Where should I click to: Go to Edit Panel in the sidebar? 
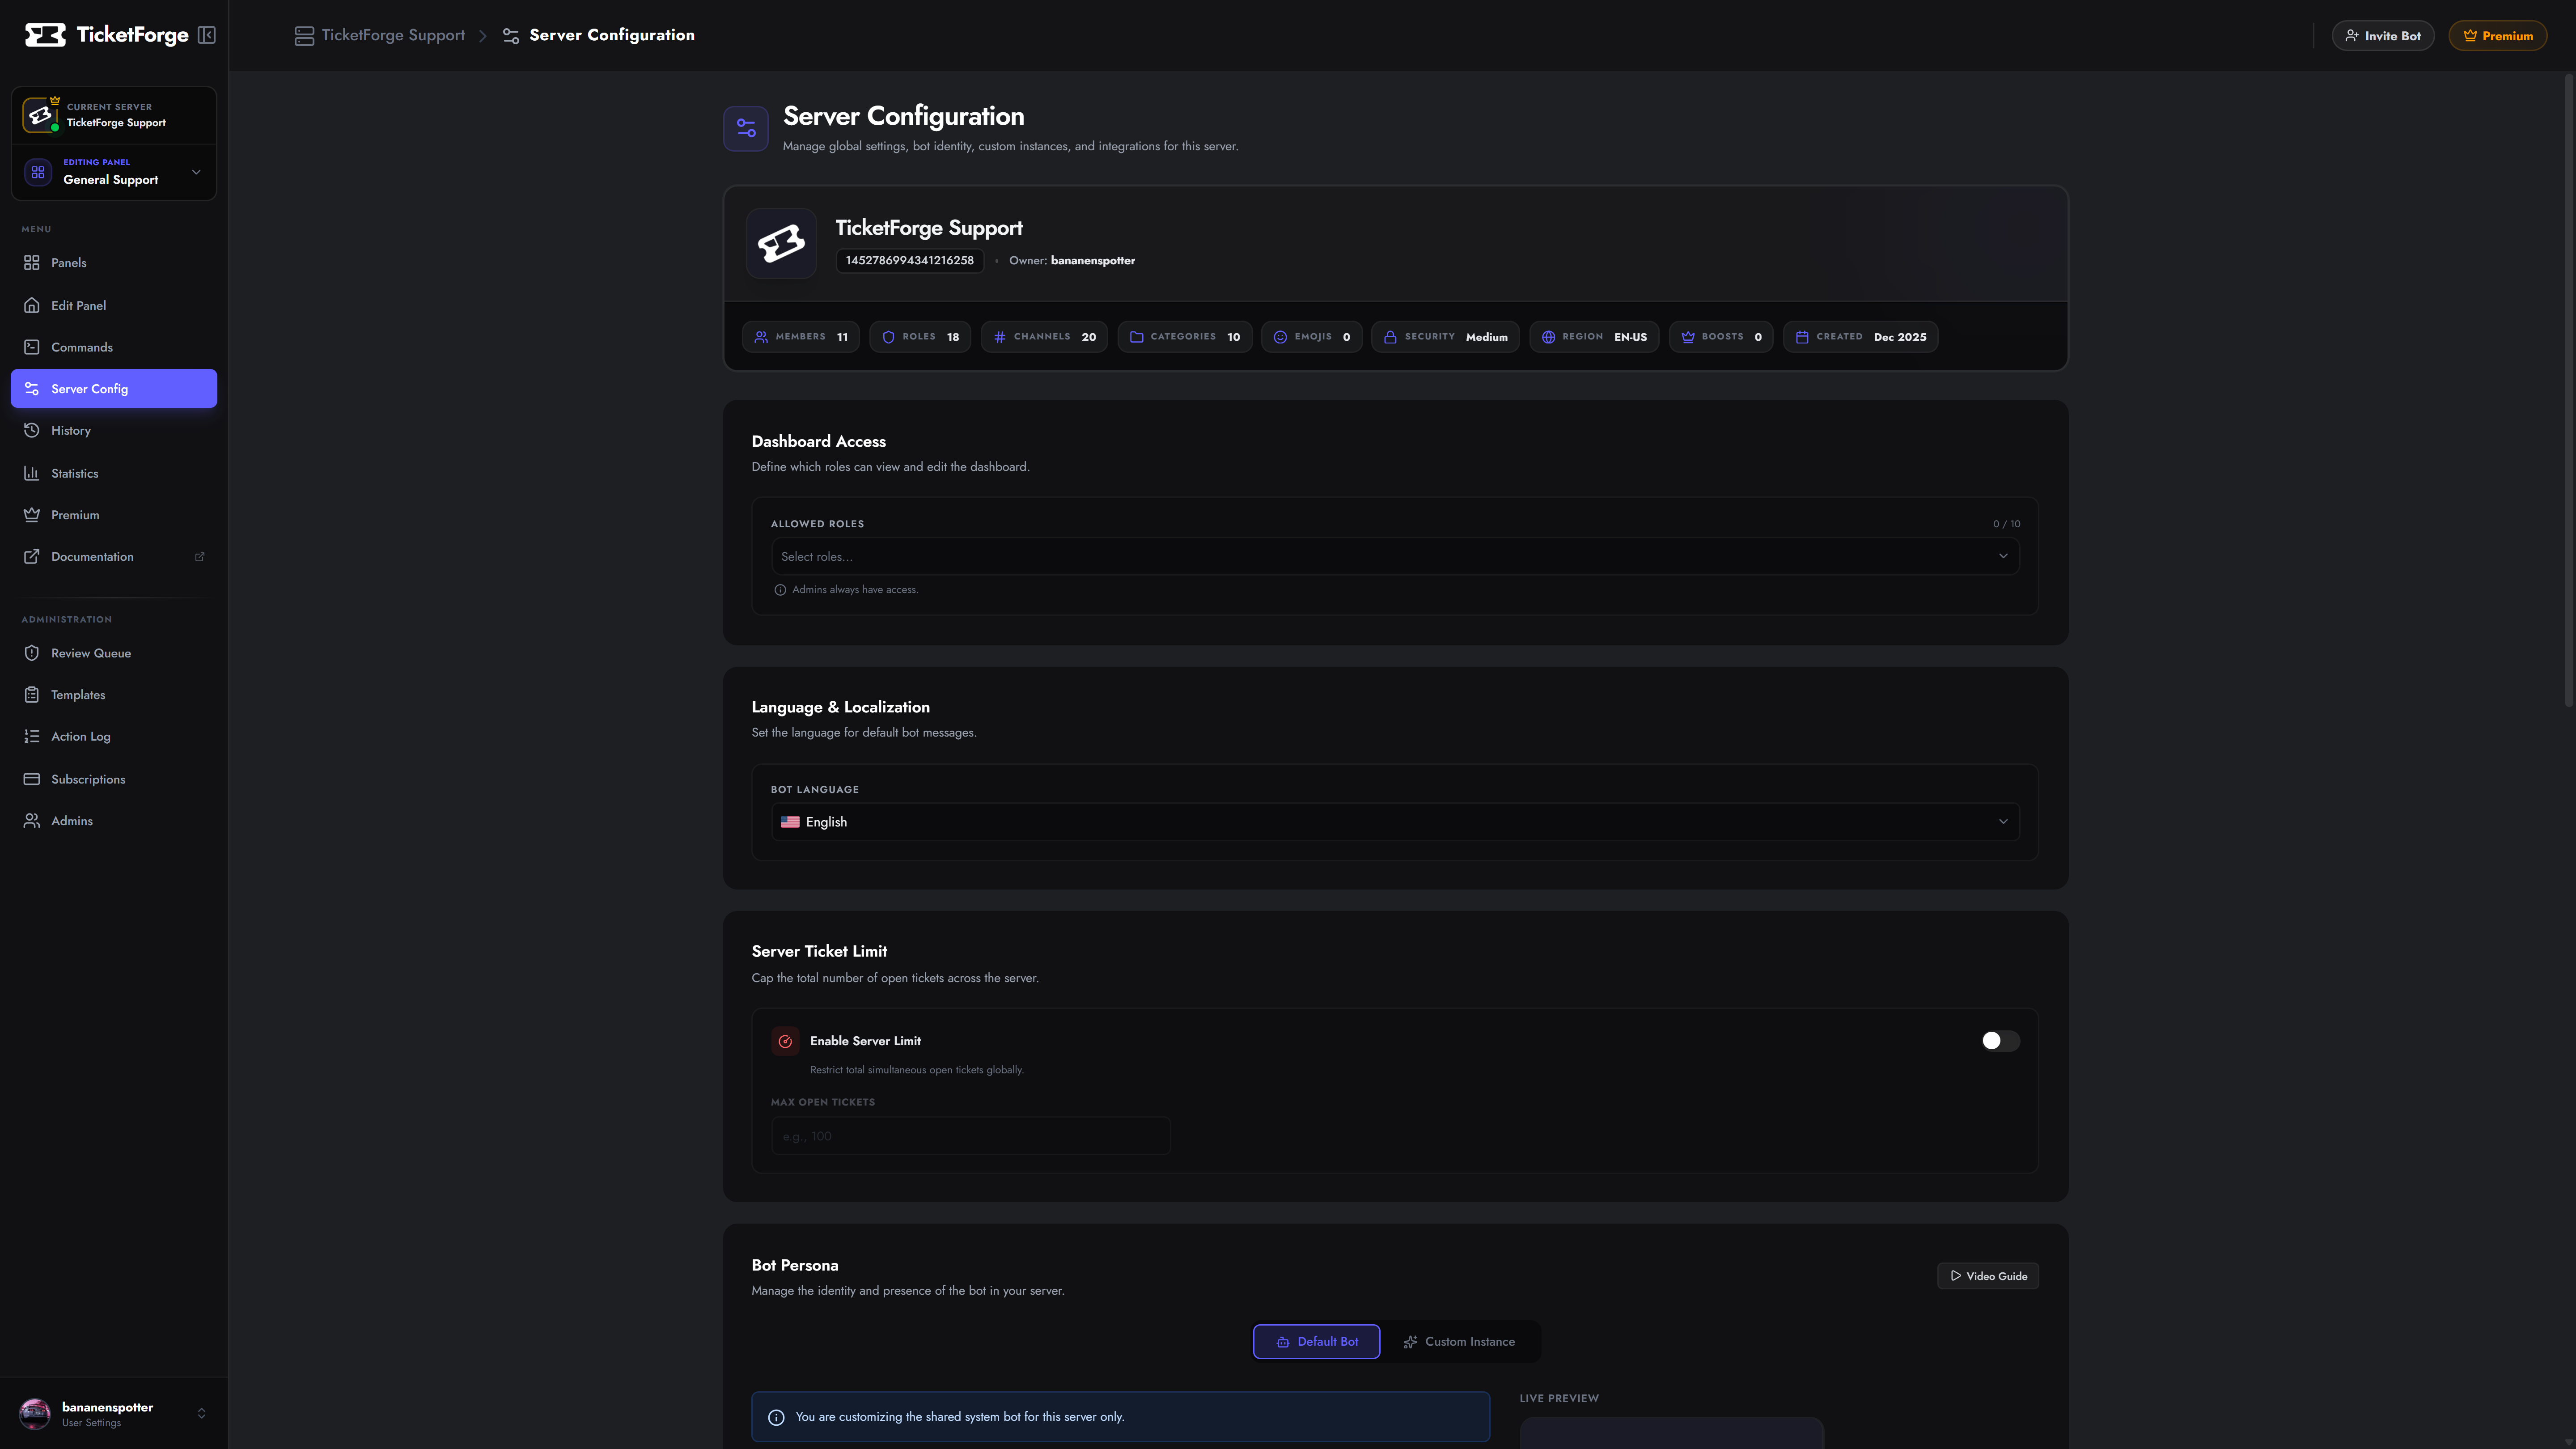point(114,305)
